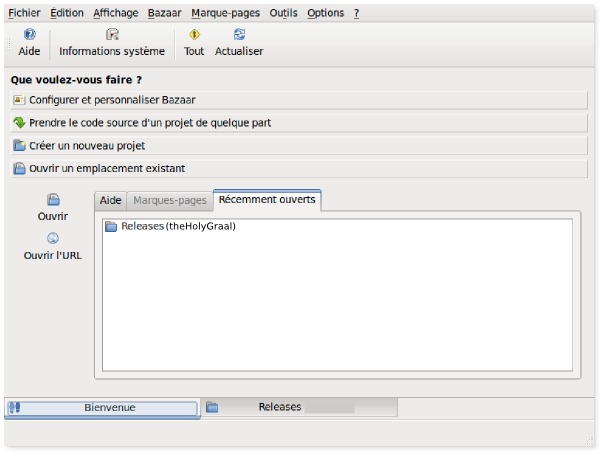Open the Options menu

click(325, 13)
